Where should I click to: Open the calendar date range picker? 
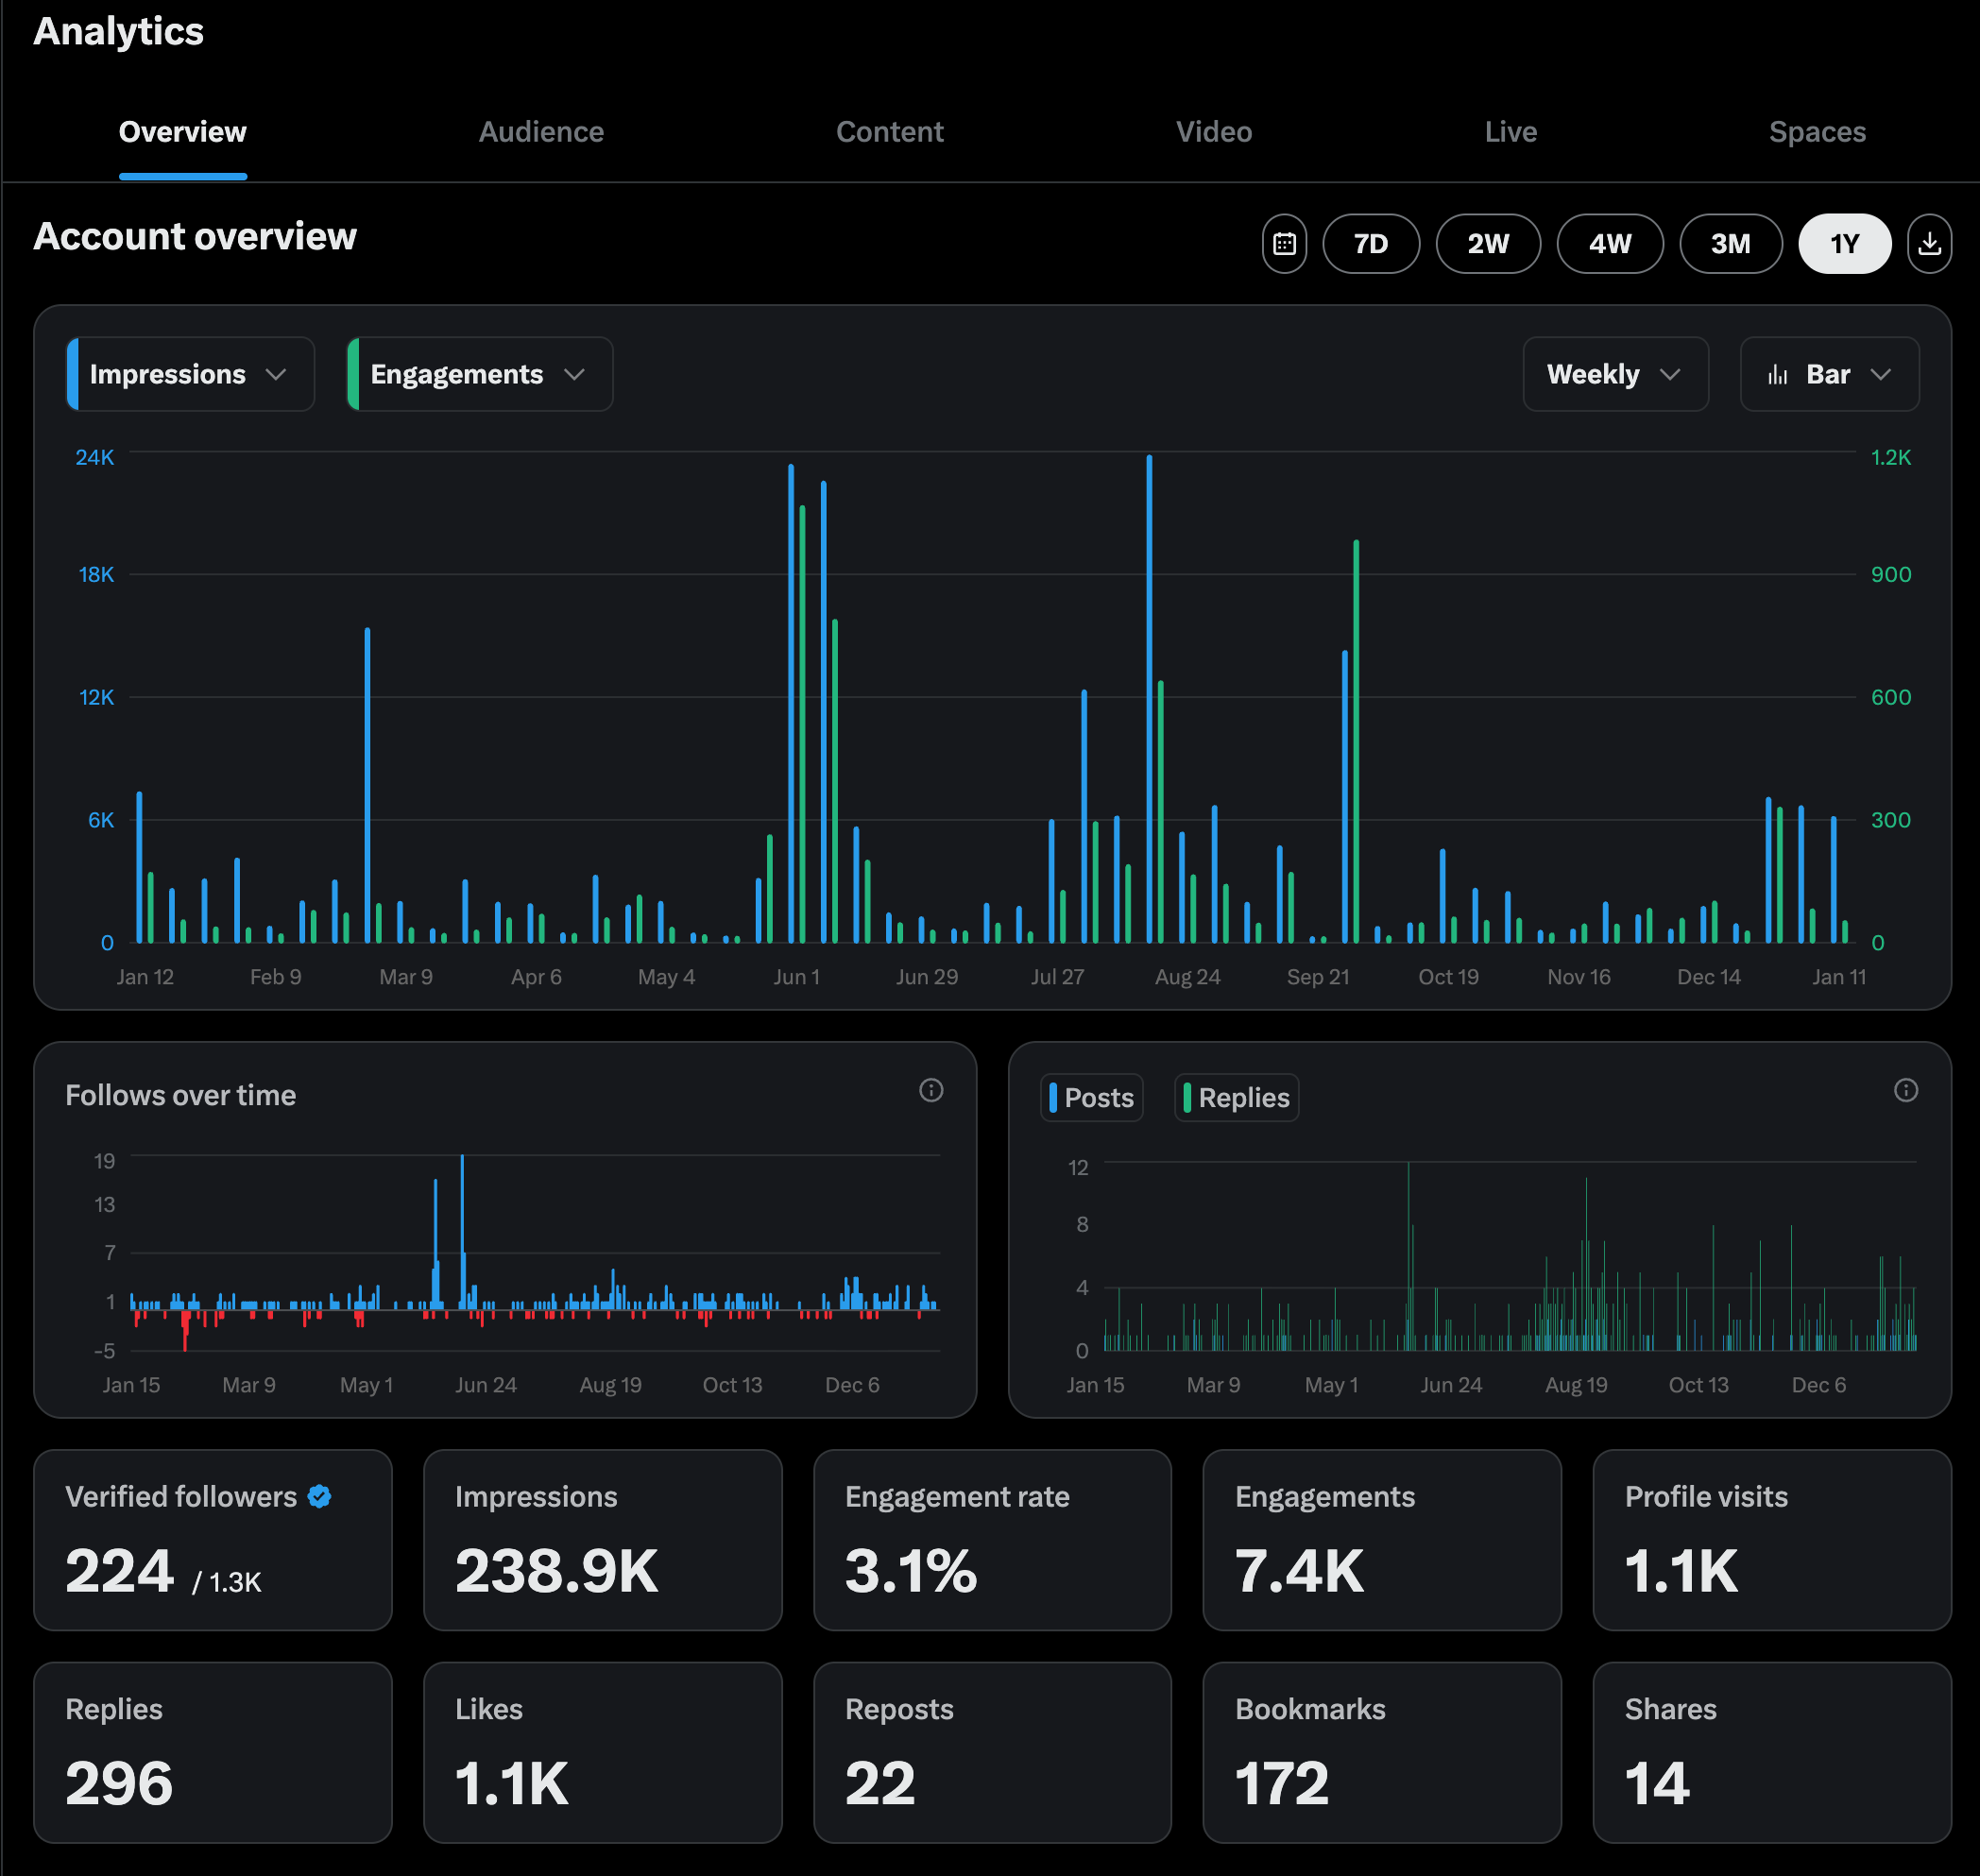coord(1284,243)
